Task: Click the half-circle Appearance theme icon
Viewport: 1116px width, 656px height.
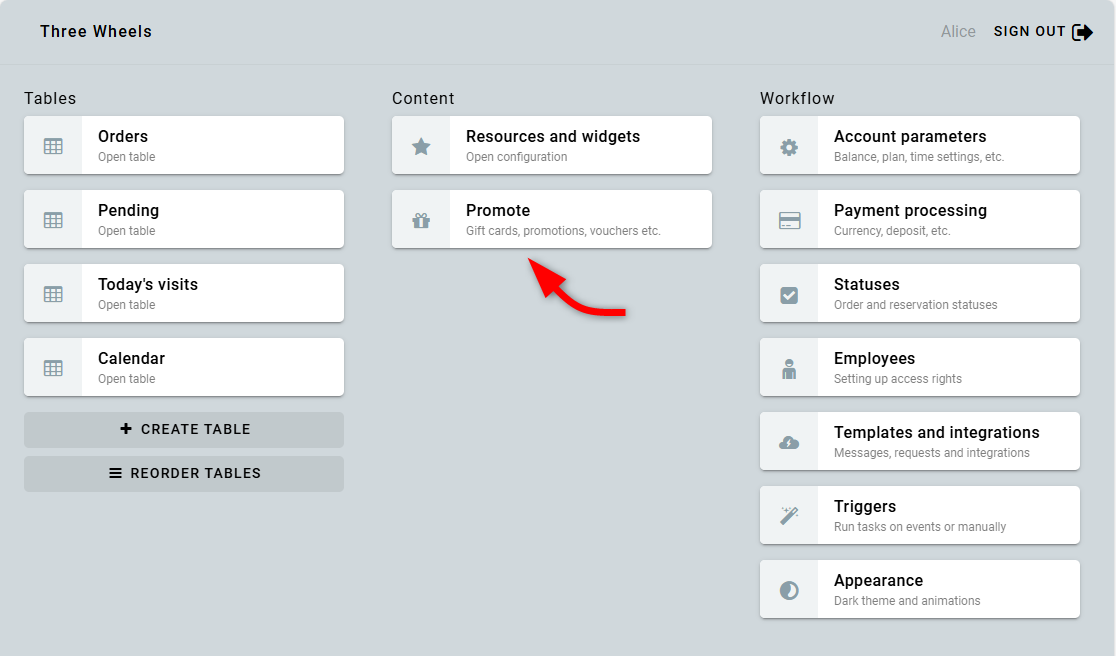Action: (x=789, y=590)
